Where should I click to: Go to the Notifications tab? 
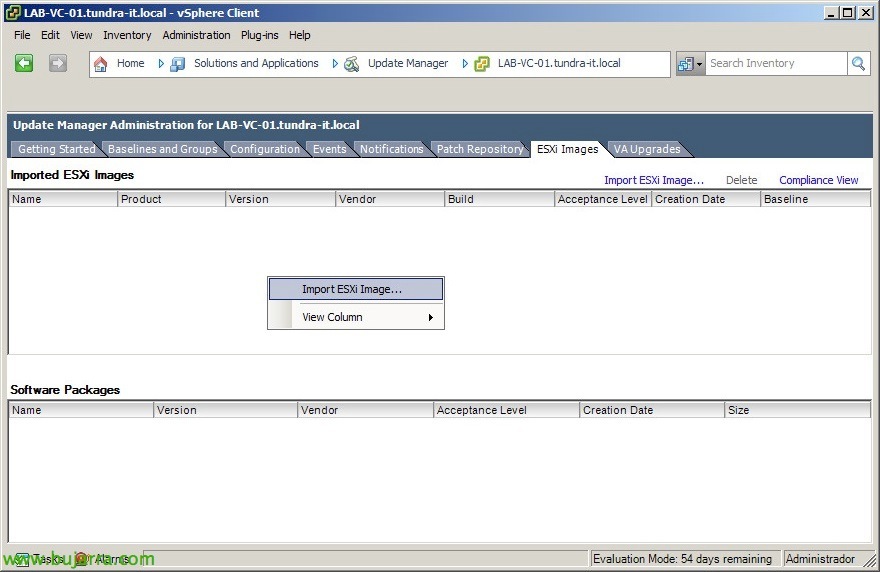(392, 149)
